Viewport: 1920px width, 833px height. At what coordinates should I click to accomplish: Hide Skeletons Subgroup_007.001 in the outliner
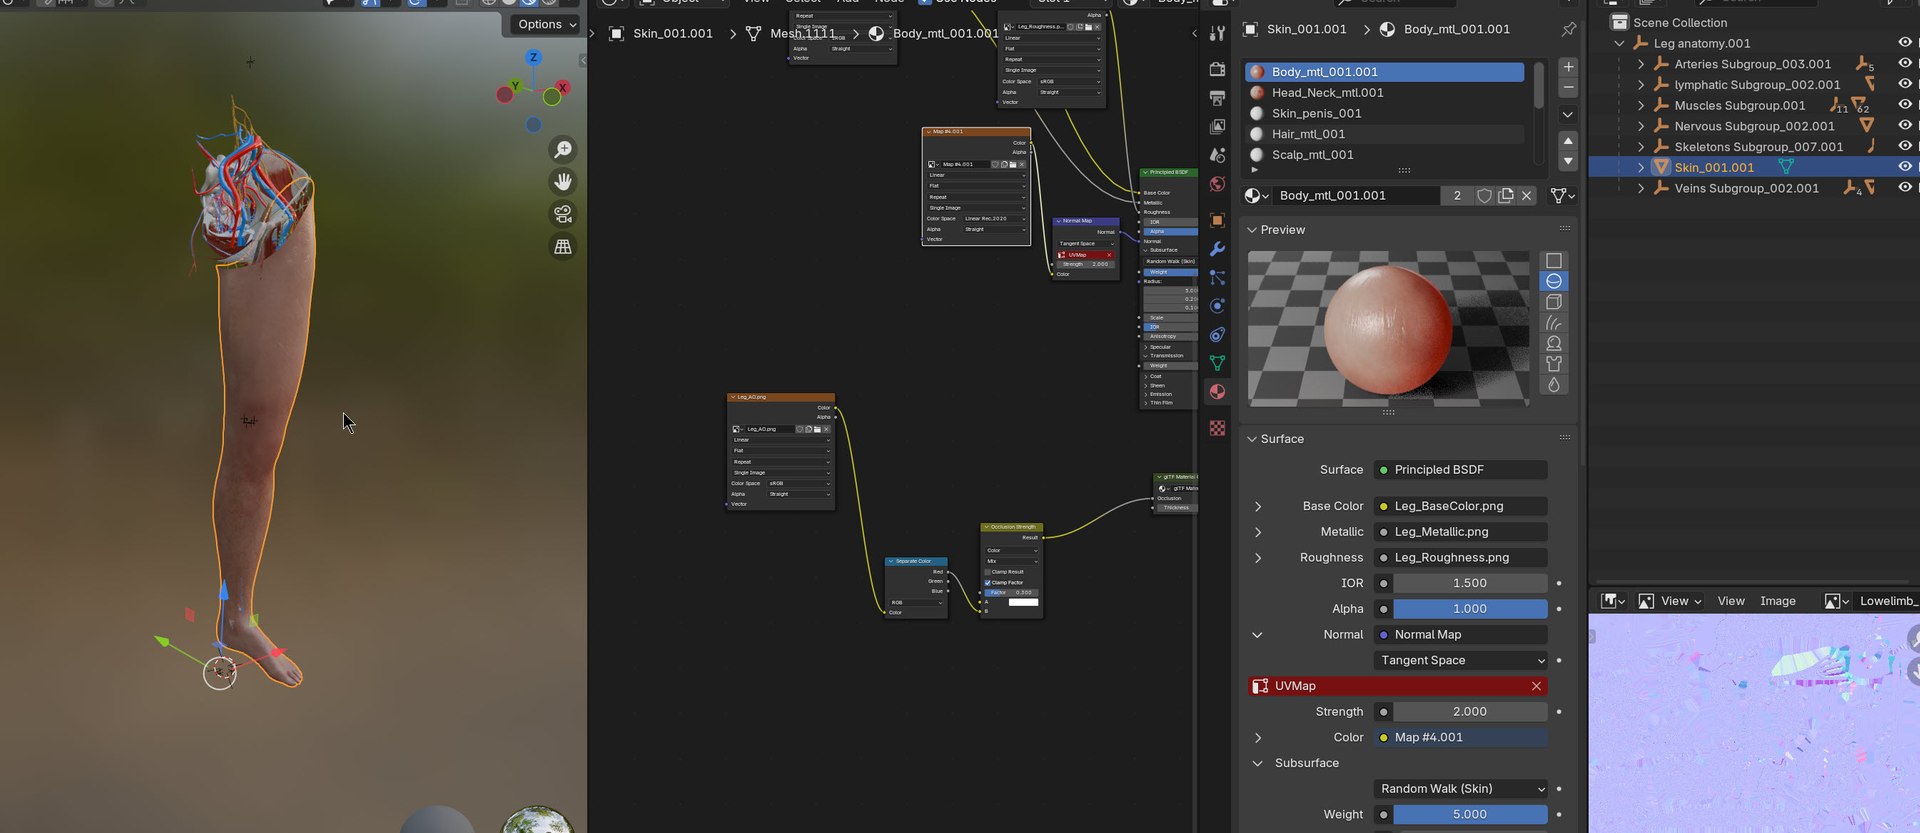click(1905, 147)
